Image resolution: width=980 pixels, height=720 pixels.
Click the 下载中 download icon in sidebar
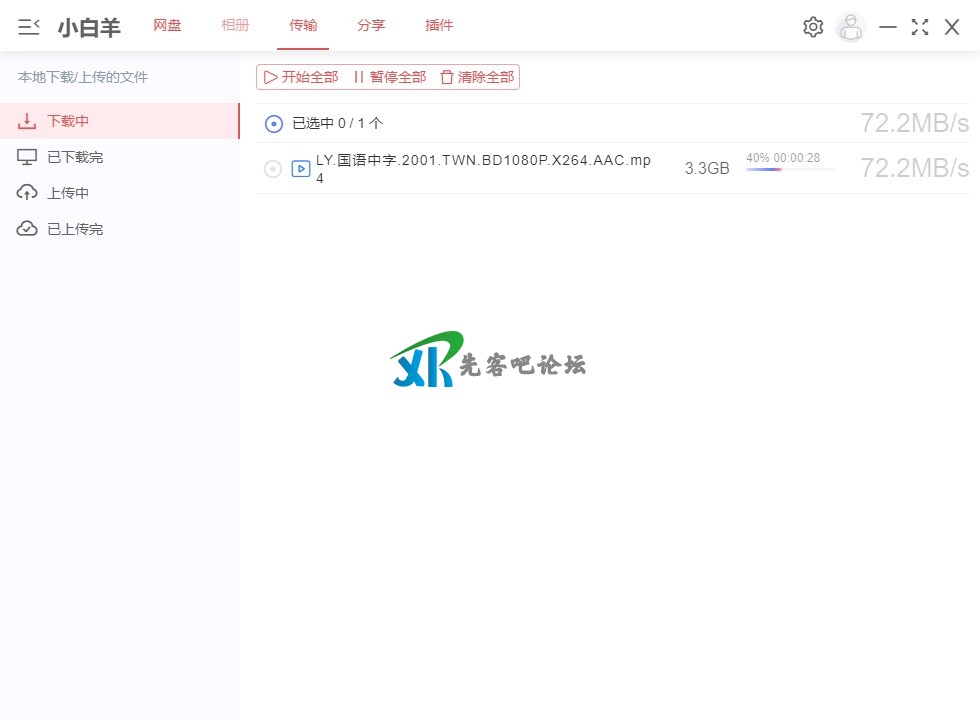[x=28, y=121]
